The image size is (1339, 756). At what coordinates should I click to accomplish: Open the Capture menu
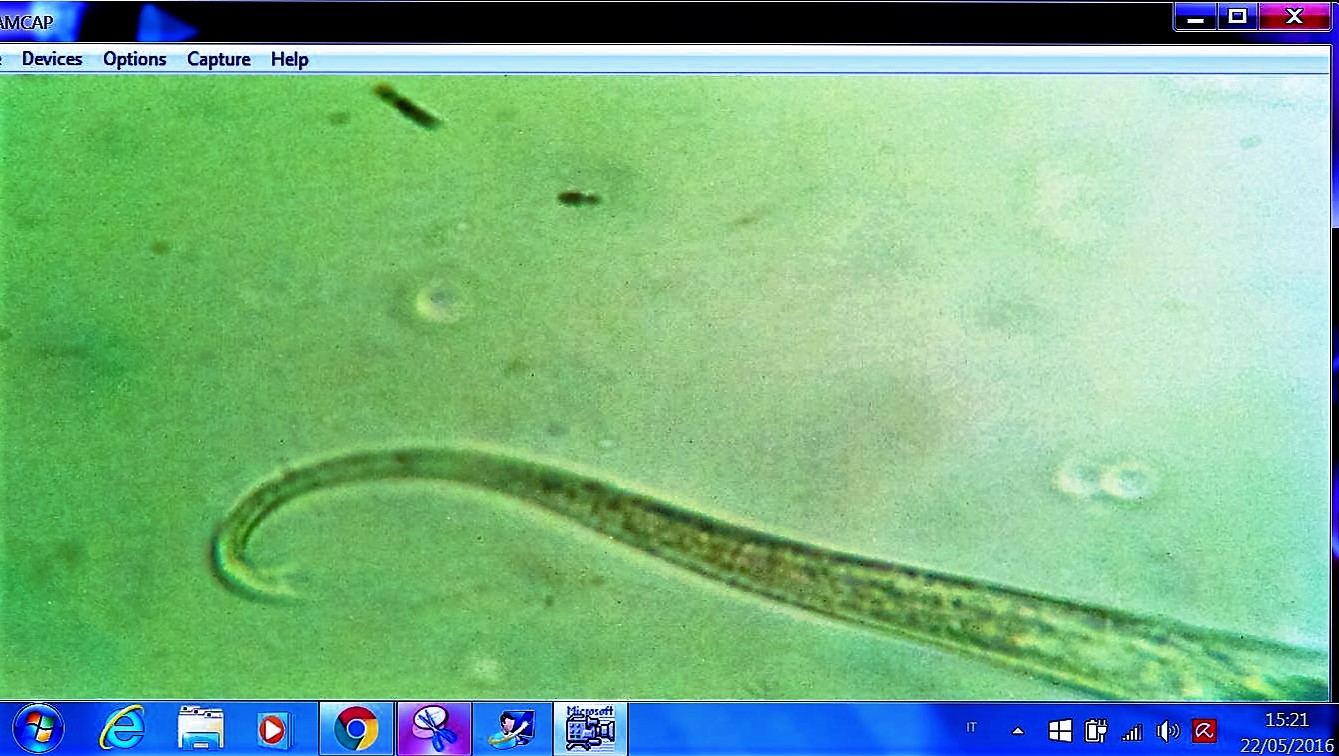click(x=219, y=59)
